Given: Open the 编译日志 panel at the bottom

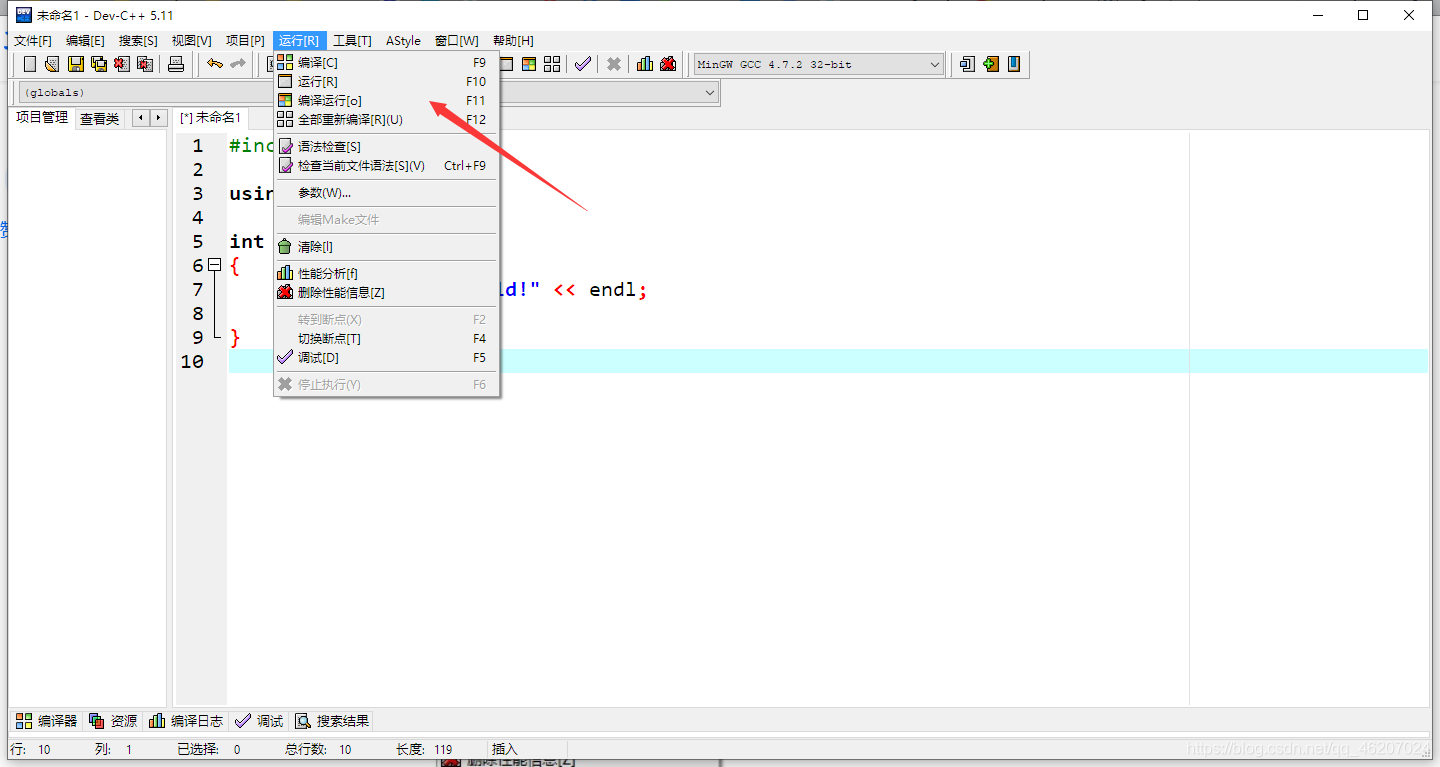Looking at the screenshot, I should click(185, 720).
